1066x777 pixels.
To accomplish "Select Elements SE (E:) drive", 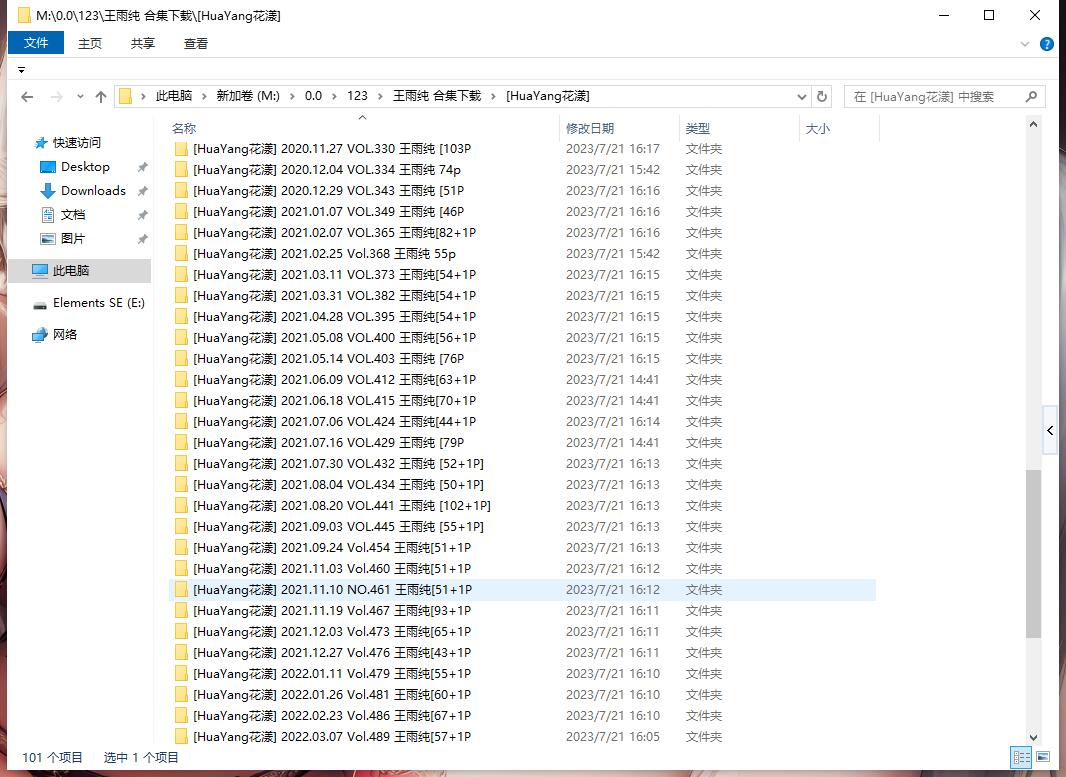I will tap(99, 303).
